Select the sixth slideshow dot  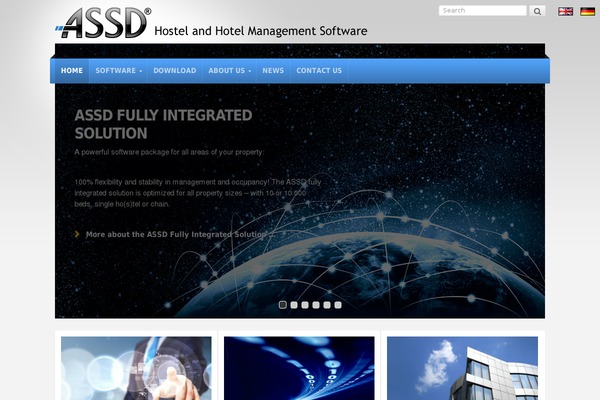click(338, 305)
